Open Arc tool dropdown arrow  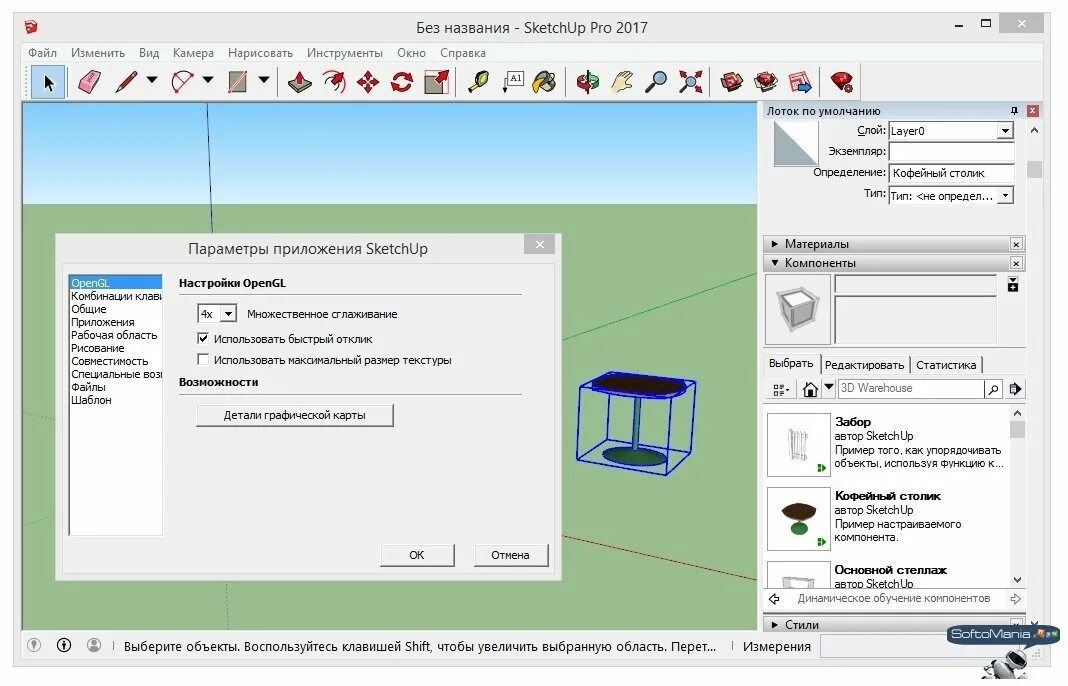[208, 80]
